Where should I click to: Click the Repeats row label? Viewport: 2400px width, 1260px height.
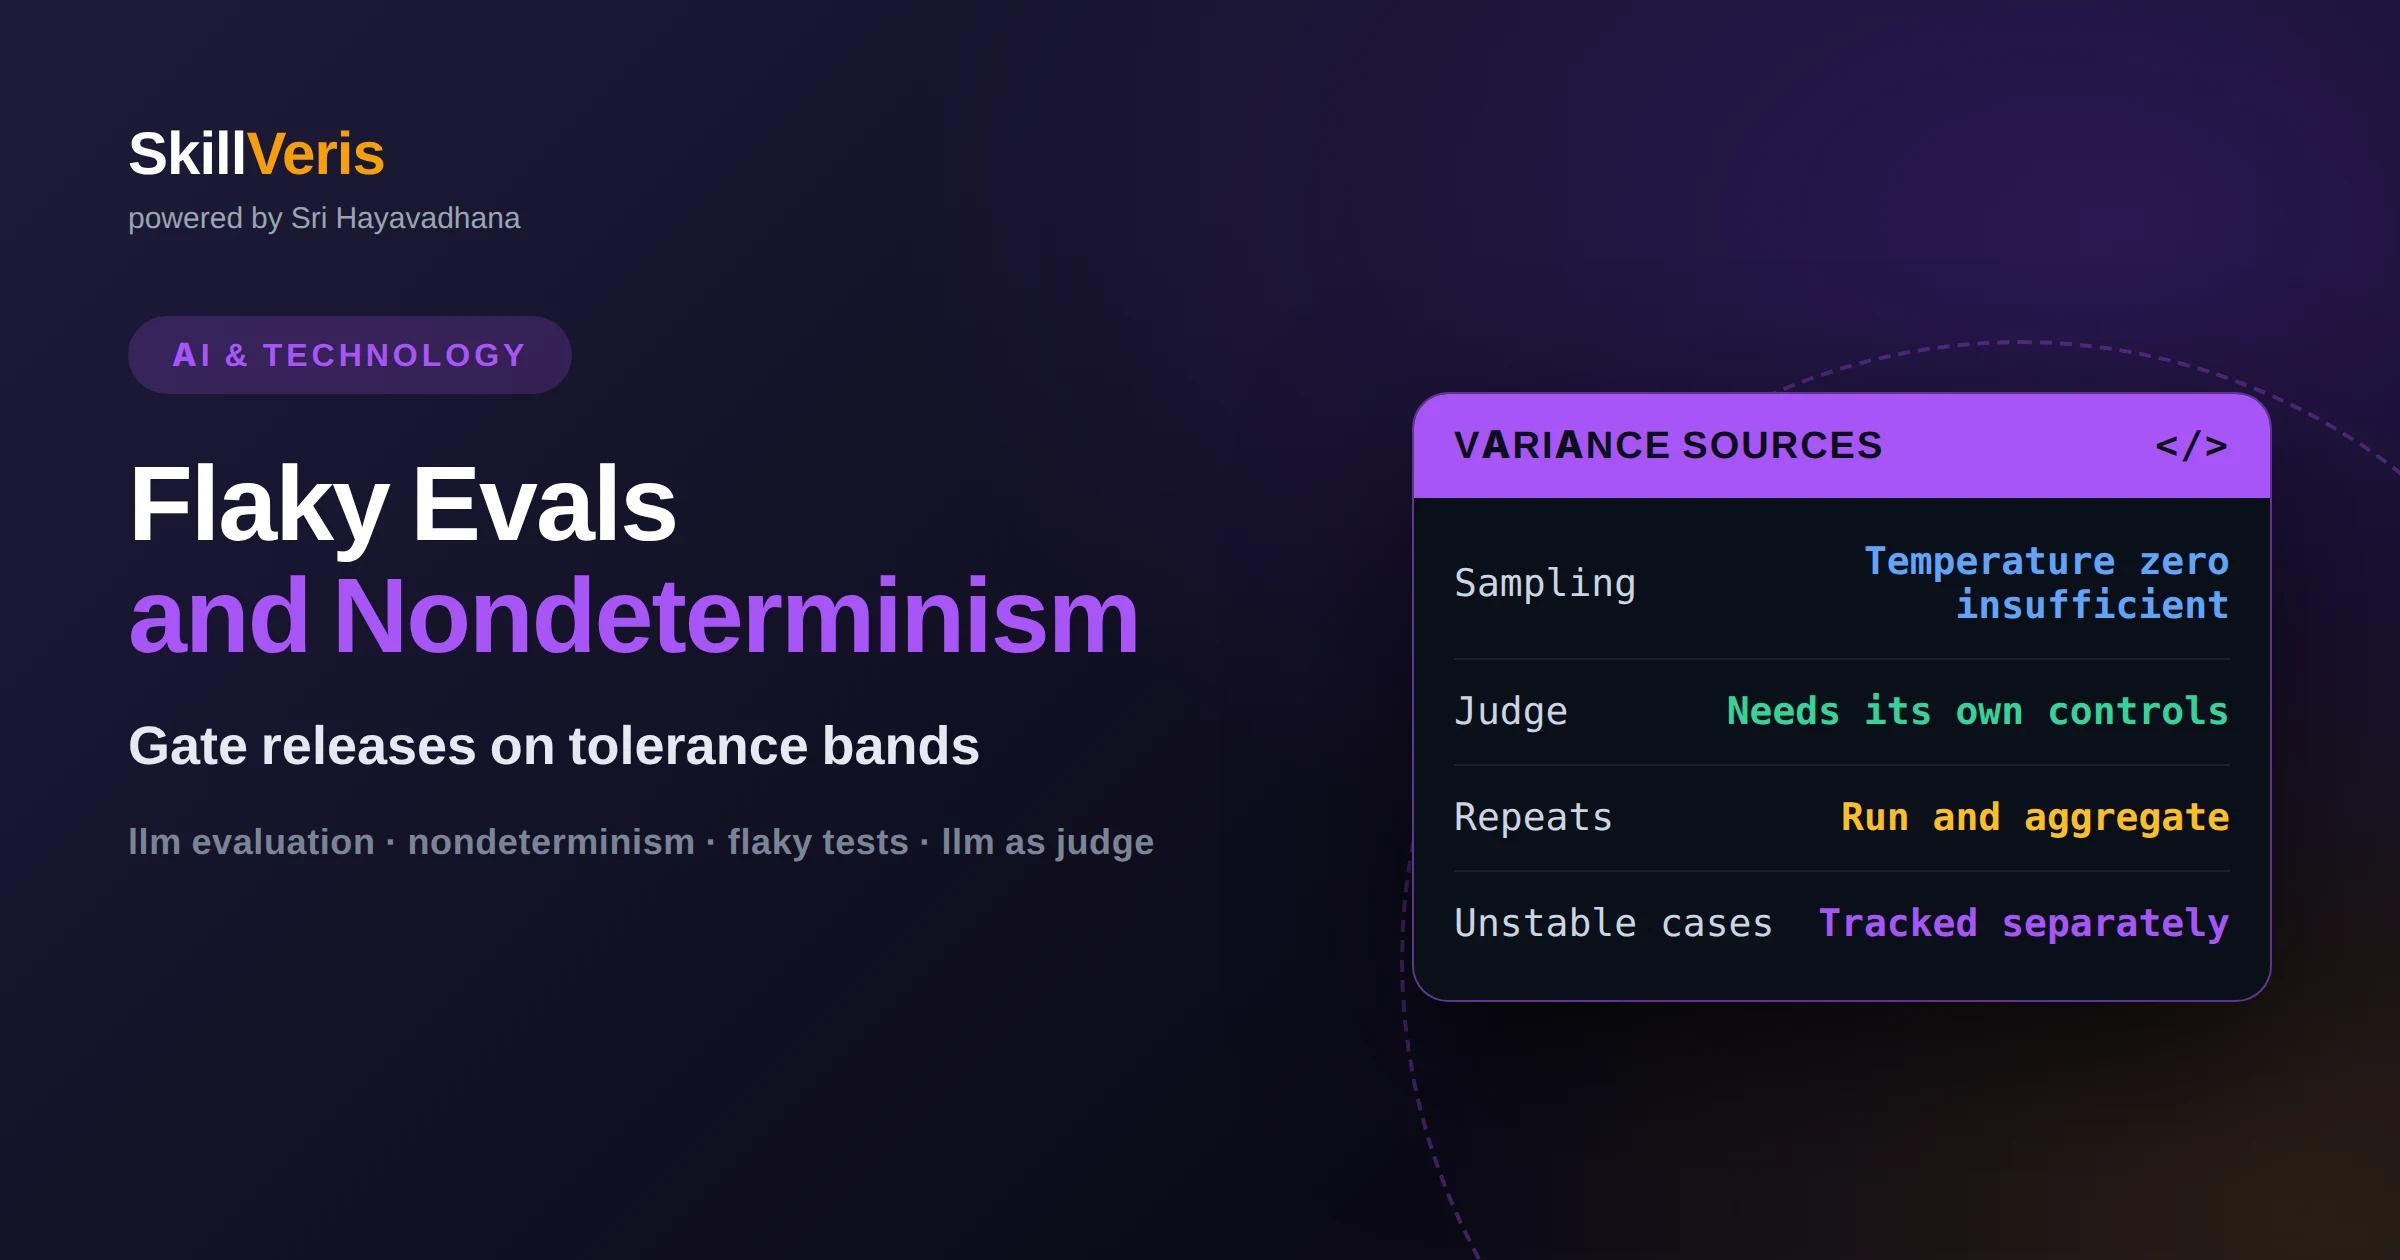[x=1533, y=817]
